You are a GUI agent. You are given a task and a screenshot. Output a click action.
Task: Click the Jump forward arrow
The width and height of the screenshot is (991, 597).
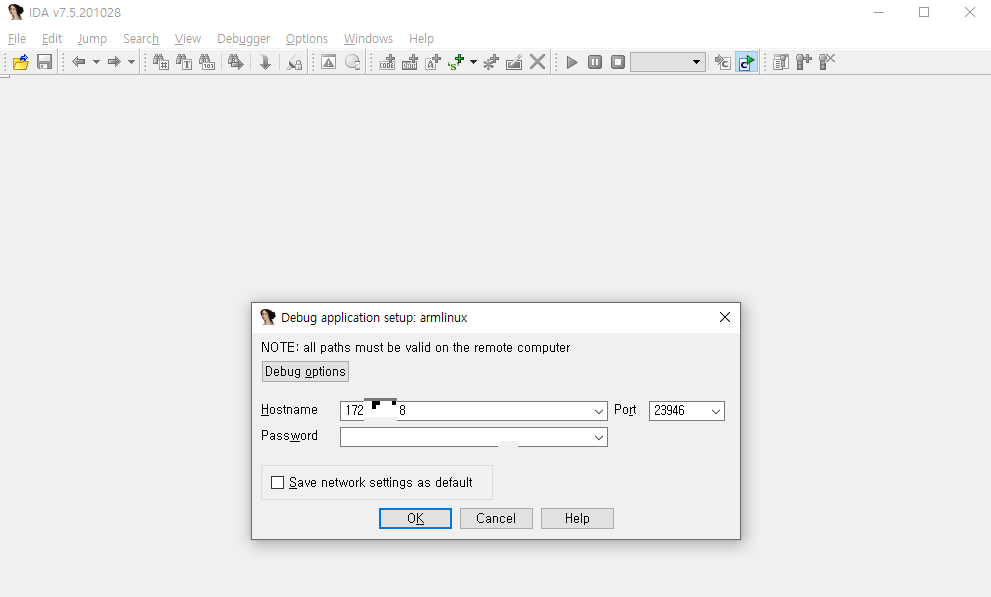114,62
